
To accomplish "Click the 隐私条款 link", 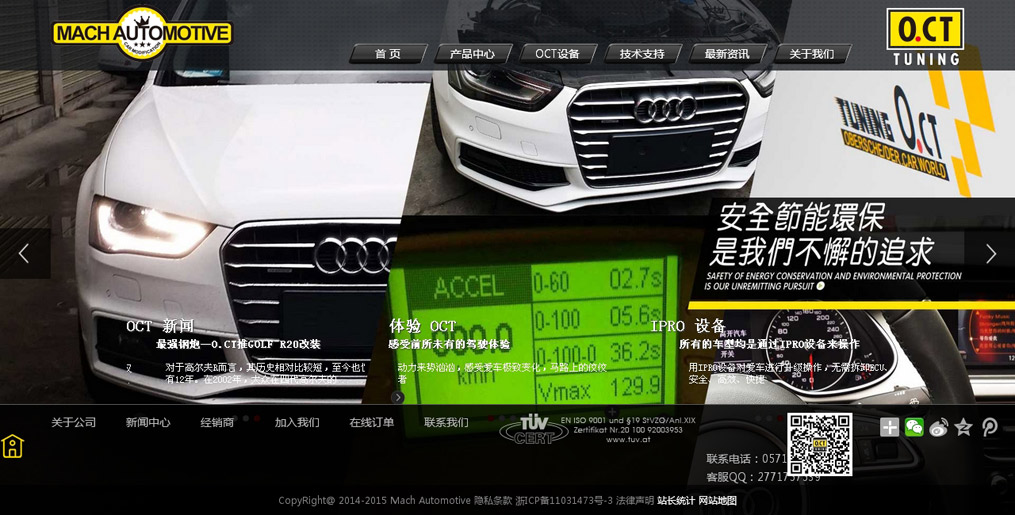I will click(x=493, y=501).
